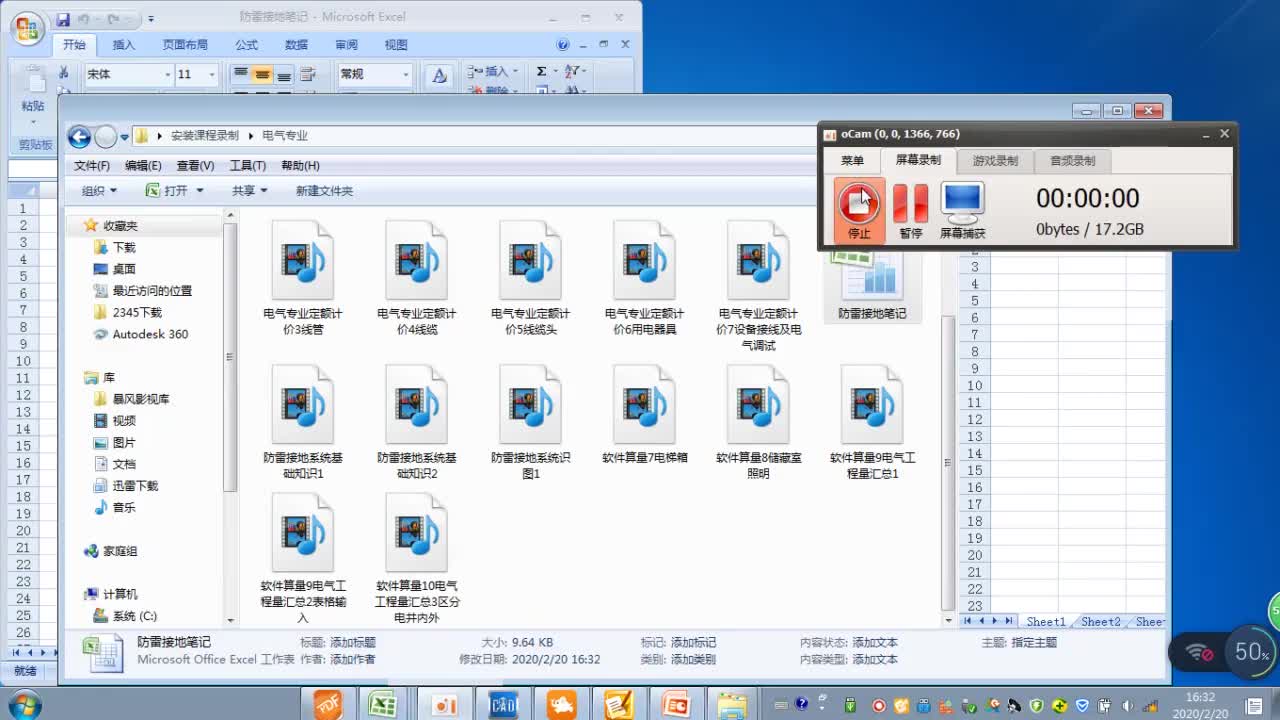Image resolution: width=1280 pixels, height=720 pixels.
Task: Open the font size 11 dropdown
Action: pyautogui.click(x=211, y=75)
